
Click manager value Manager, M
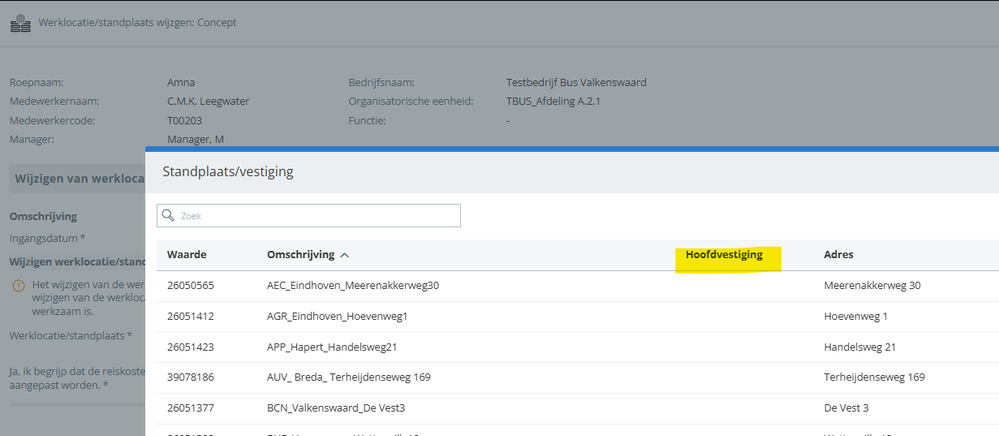pyautogui.click(x=195, y=140)
